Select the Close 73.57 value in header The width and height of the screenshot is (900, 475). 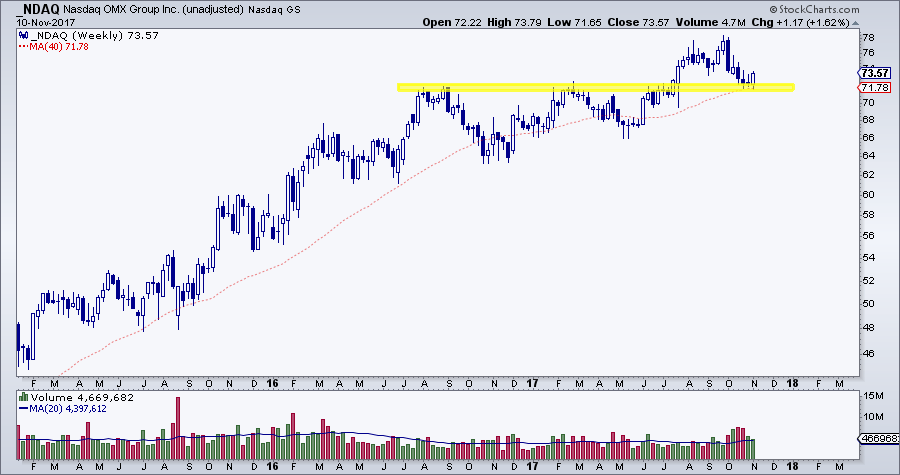coord(638,22)
